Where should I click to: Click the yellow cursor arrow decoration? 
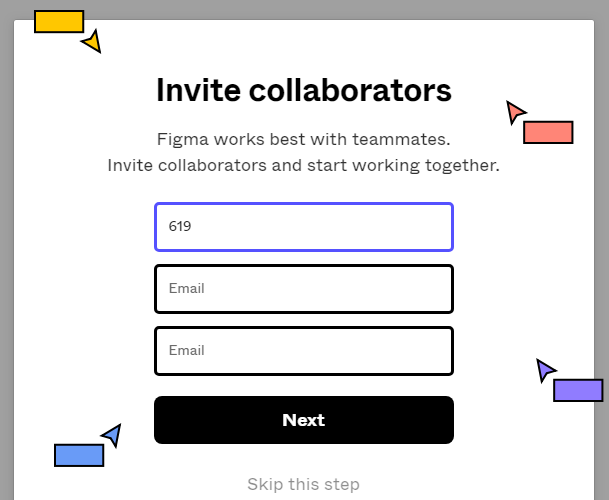point(93,42)
